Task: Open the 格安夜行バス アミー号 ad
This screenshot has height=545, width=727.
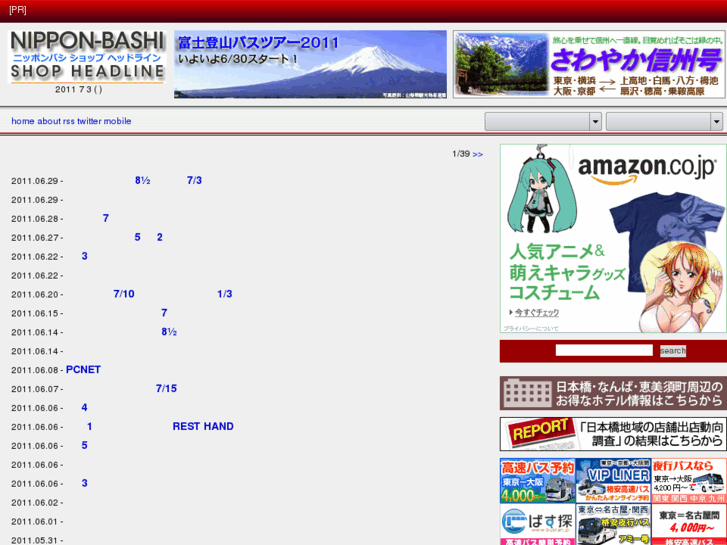Action: 613,525
